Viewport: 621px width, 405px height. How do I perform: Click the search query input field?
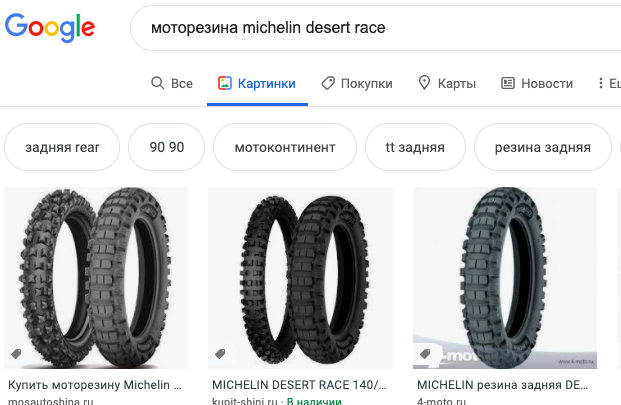click(380, 28)
